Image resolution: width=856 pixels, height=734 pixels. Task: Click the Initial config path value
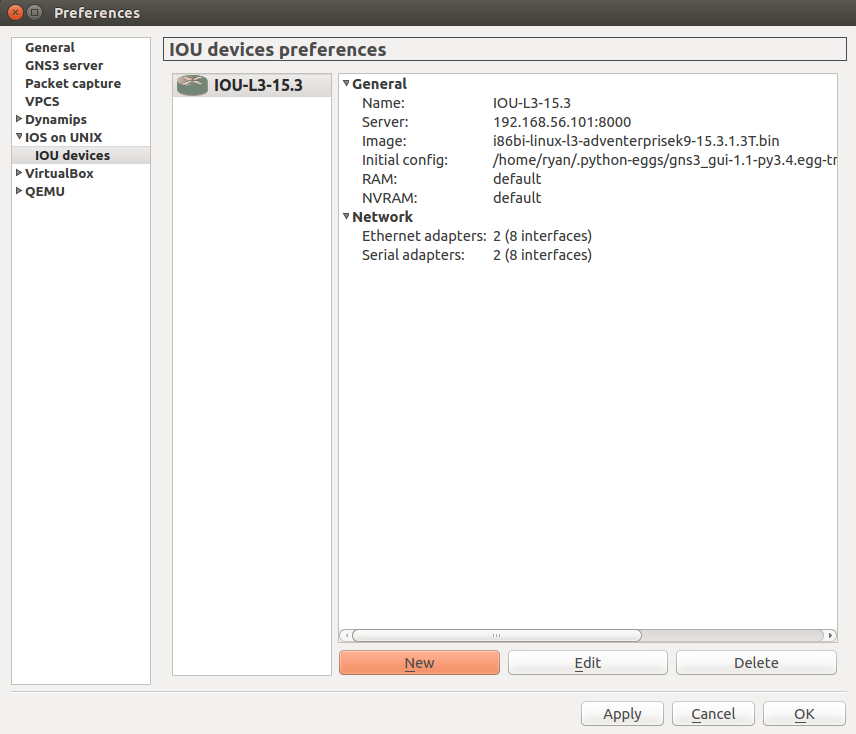point(664,160)
